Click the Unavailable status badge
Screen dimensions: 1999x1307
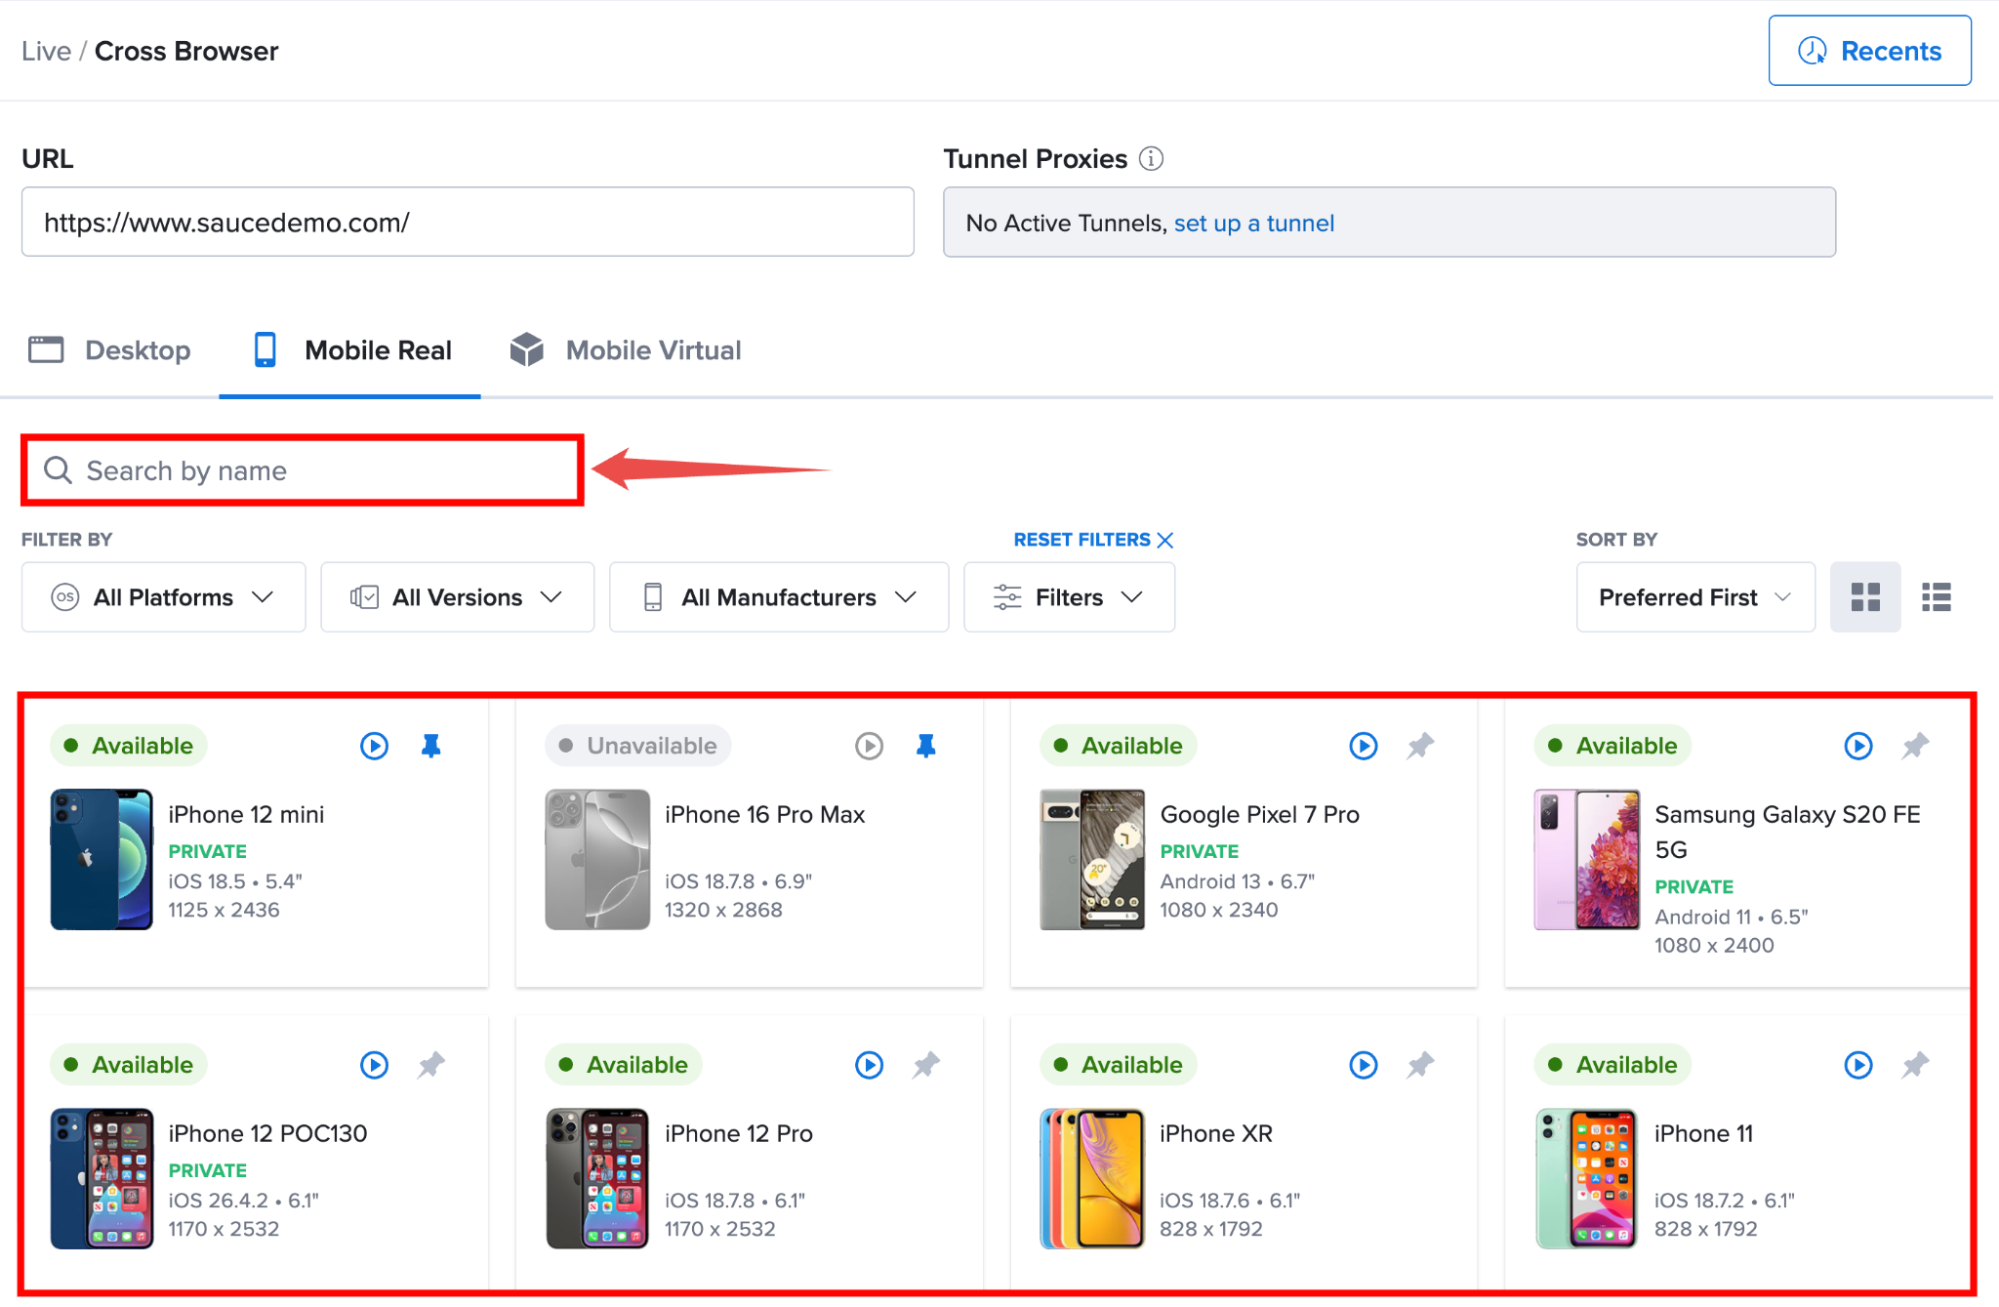[x=638, y=746]
